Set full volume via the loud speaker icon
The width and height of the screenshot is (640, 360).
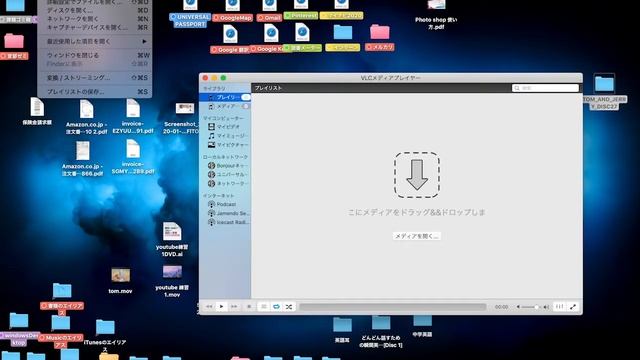click(546, 307)
